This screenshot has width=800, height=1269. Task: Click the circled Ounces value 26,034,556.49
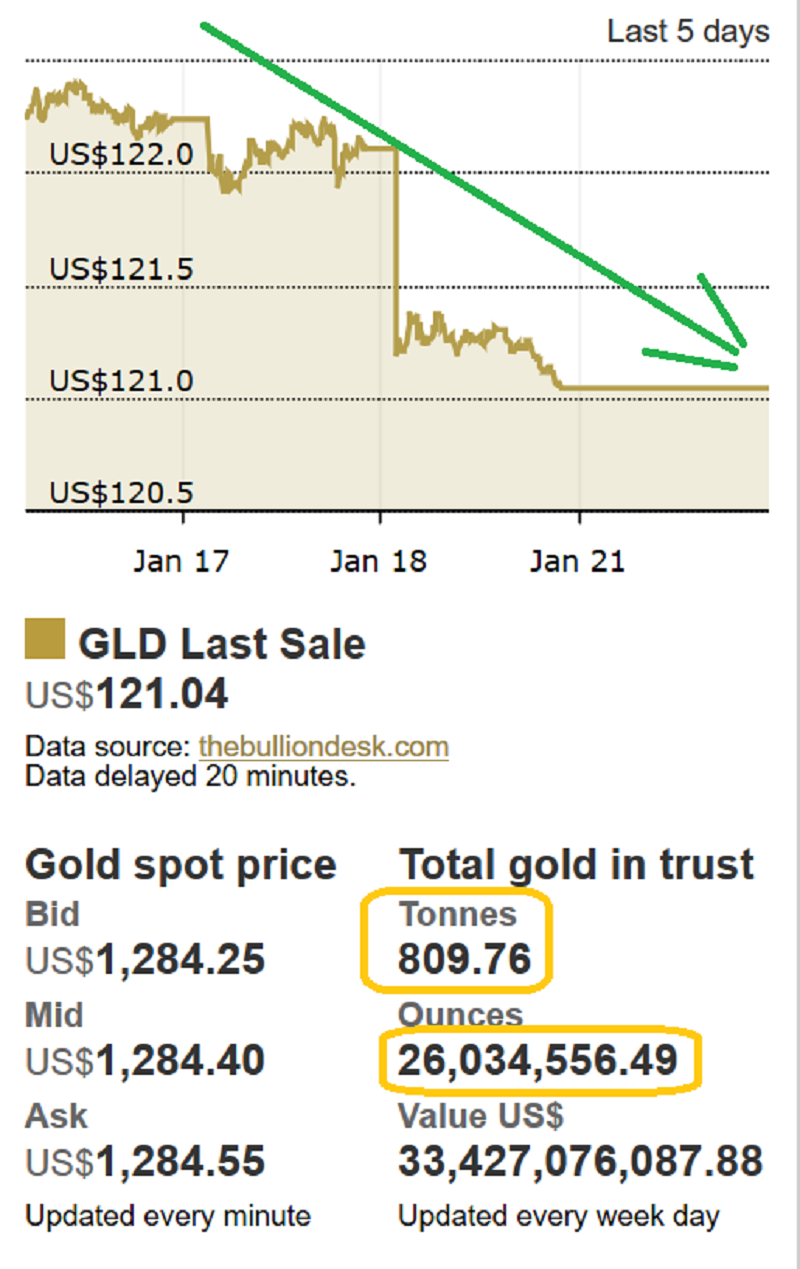click(538, 1061)
